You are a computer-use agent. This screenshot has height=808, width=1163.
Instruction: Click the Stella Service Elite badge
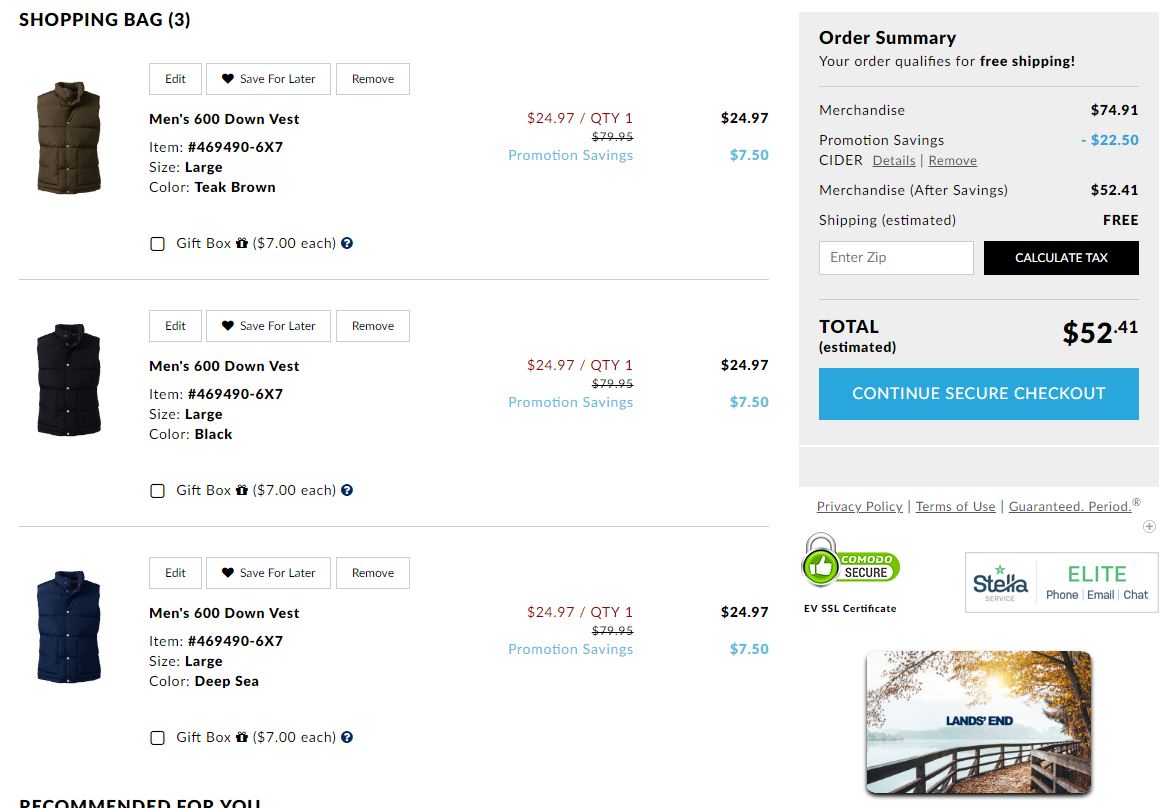coord(1061,583)
